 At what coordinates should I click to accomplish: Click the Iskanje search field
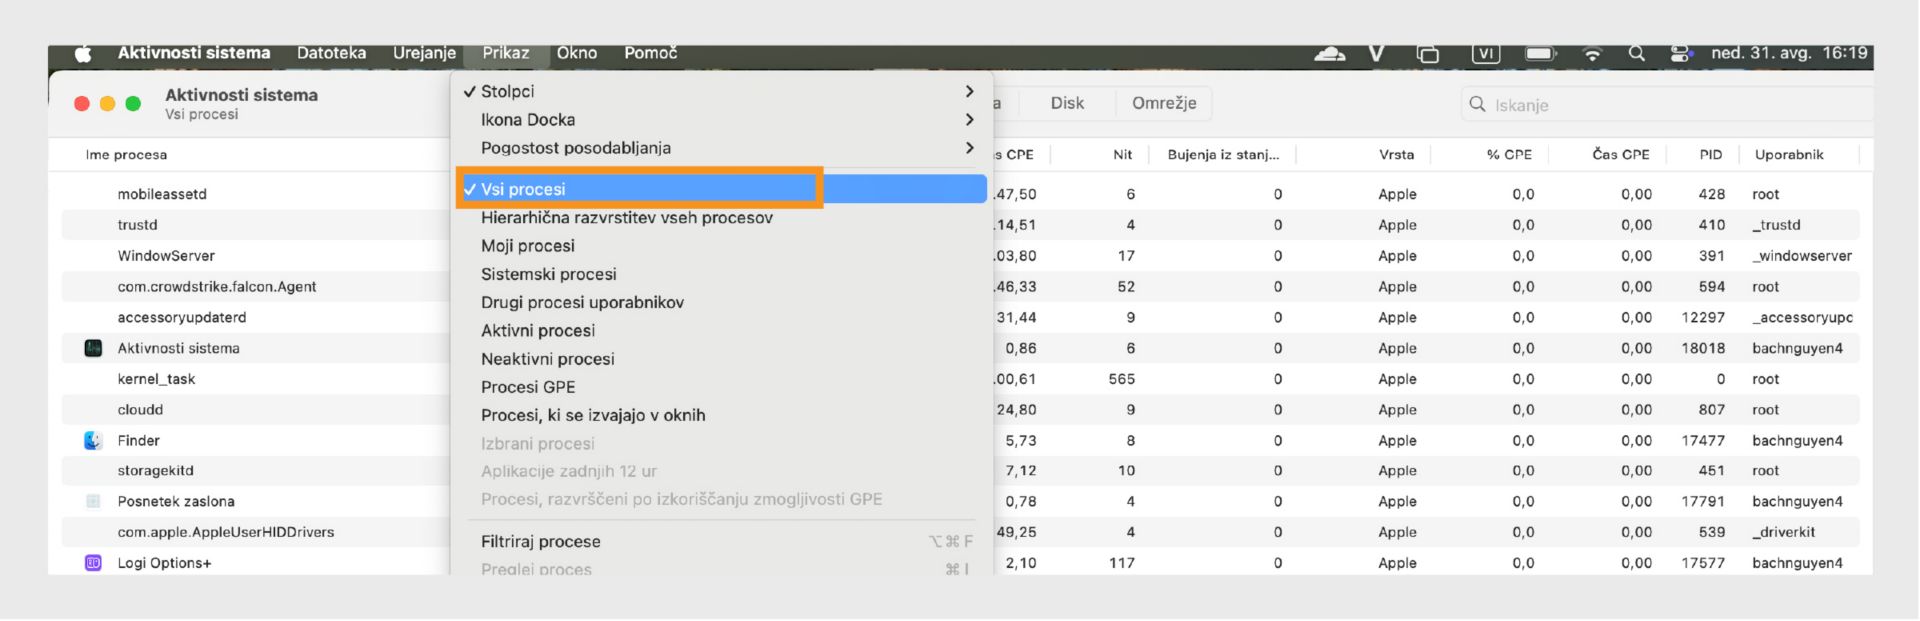(1660, 105)
